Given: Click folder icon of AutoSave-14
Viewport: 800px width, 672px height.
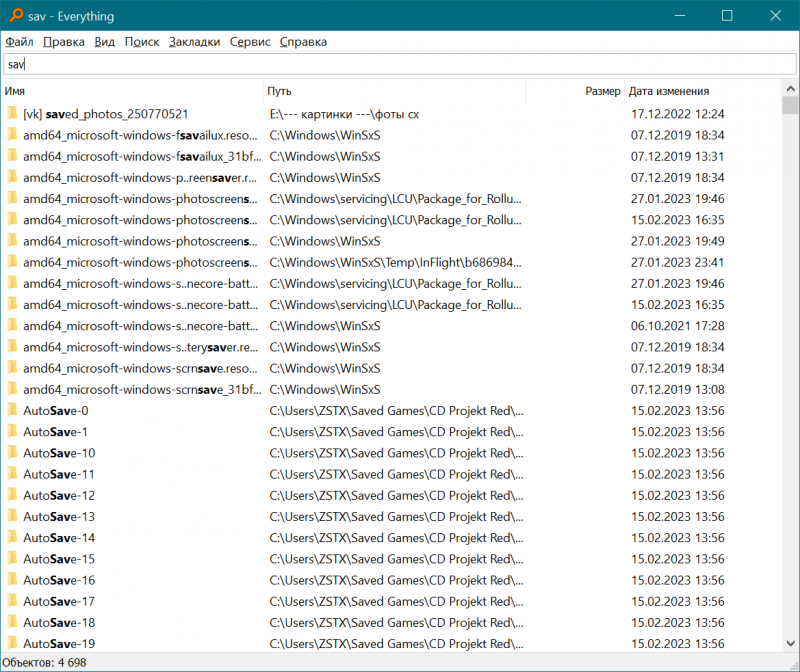Looking at the screenshot, I should click(x=13, y=537).
